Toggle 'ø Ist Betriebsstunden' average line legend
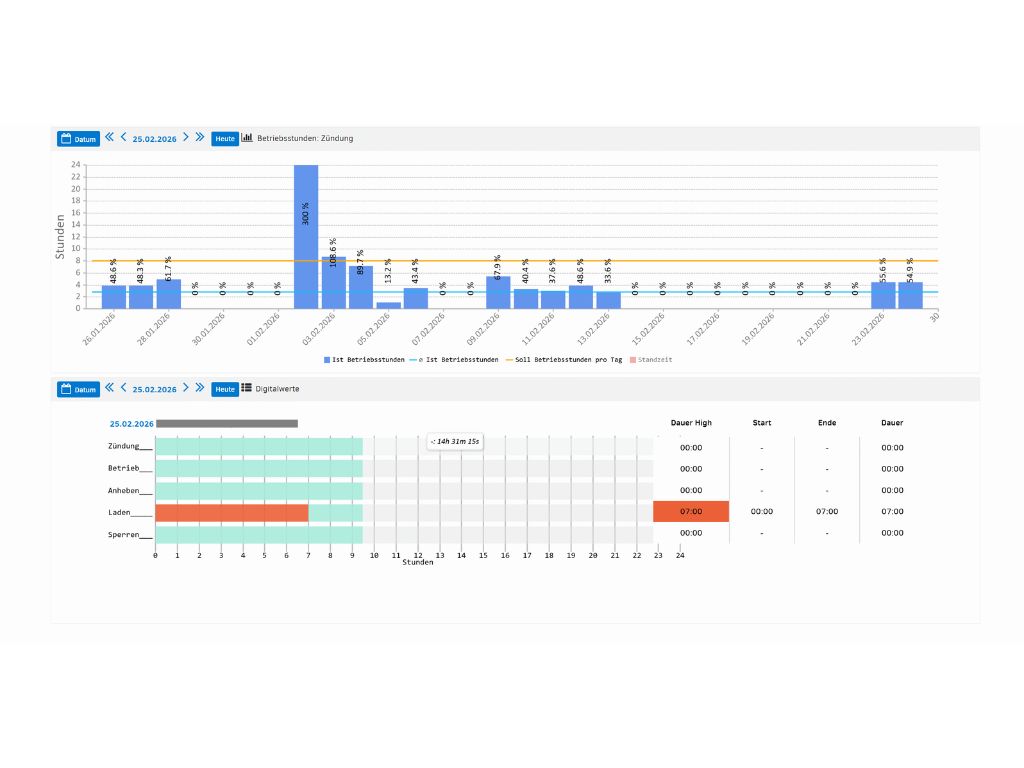The height and width of the screenshot is (768, 1024). click(x=454, y=359)
